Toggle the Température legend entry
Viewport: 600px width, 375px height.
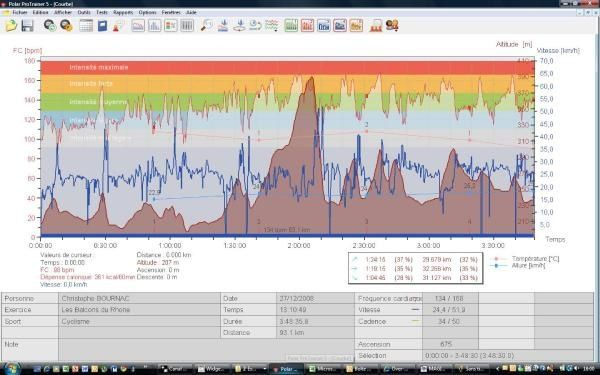tap(525, 259)
